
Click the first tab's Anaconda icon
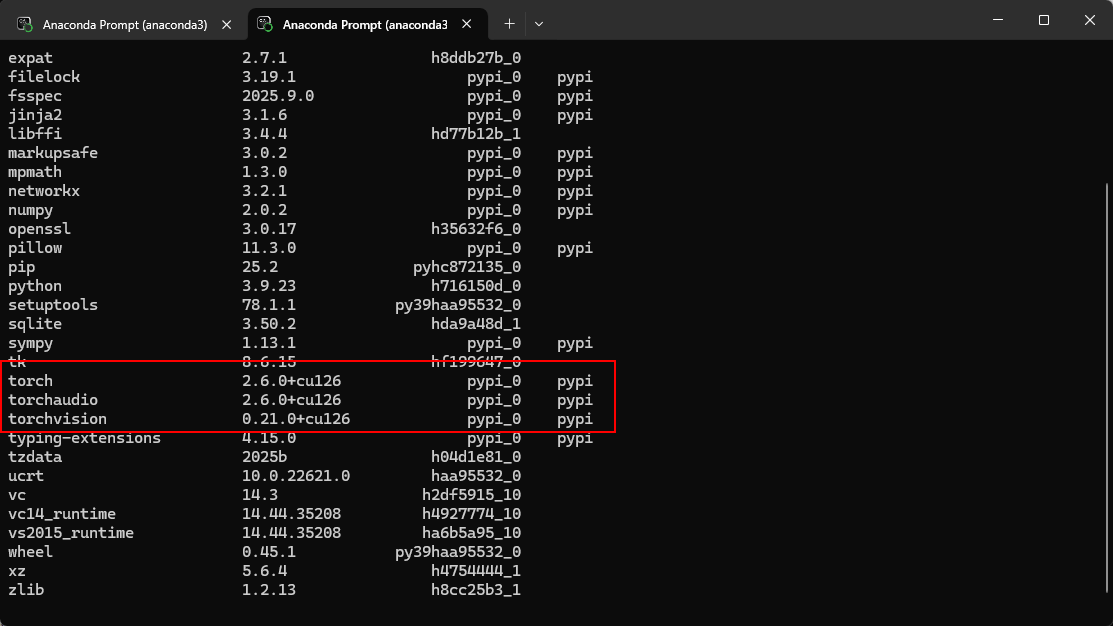tap(25, 25)
